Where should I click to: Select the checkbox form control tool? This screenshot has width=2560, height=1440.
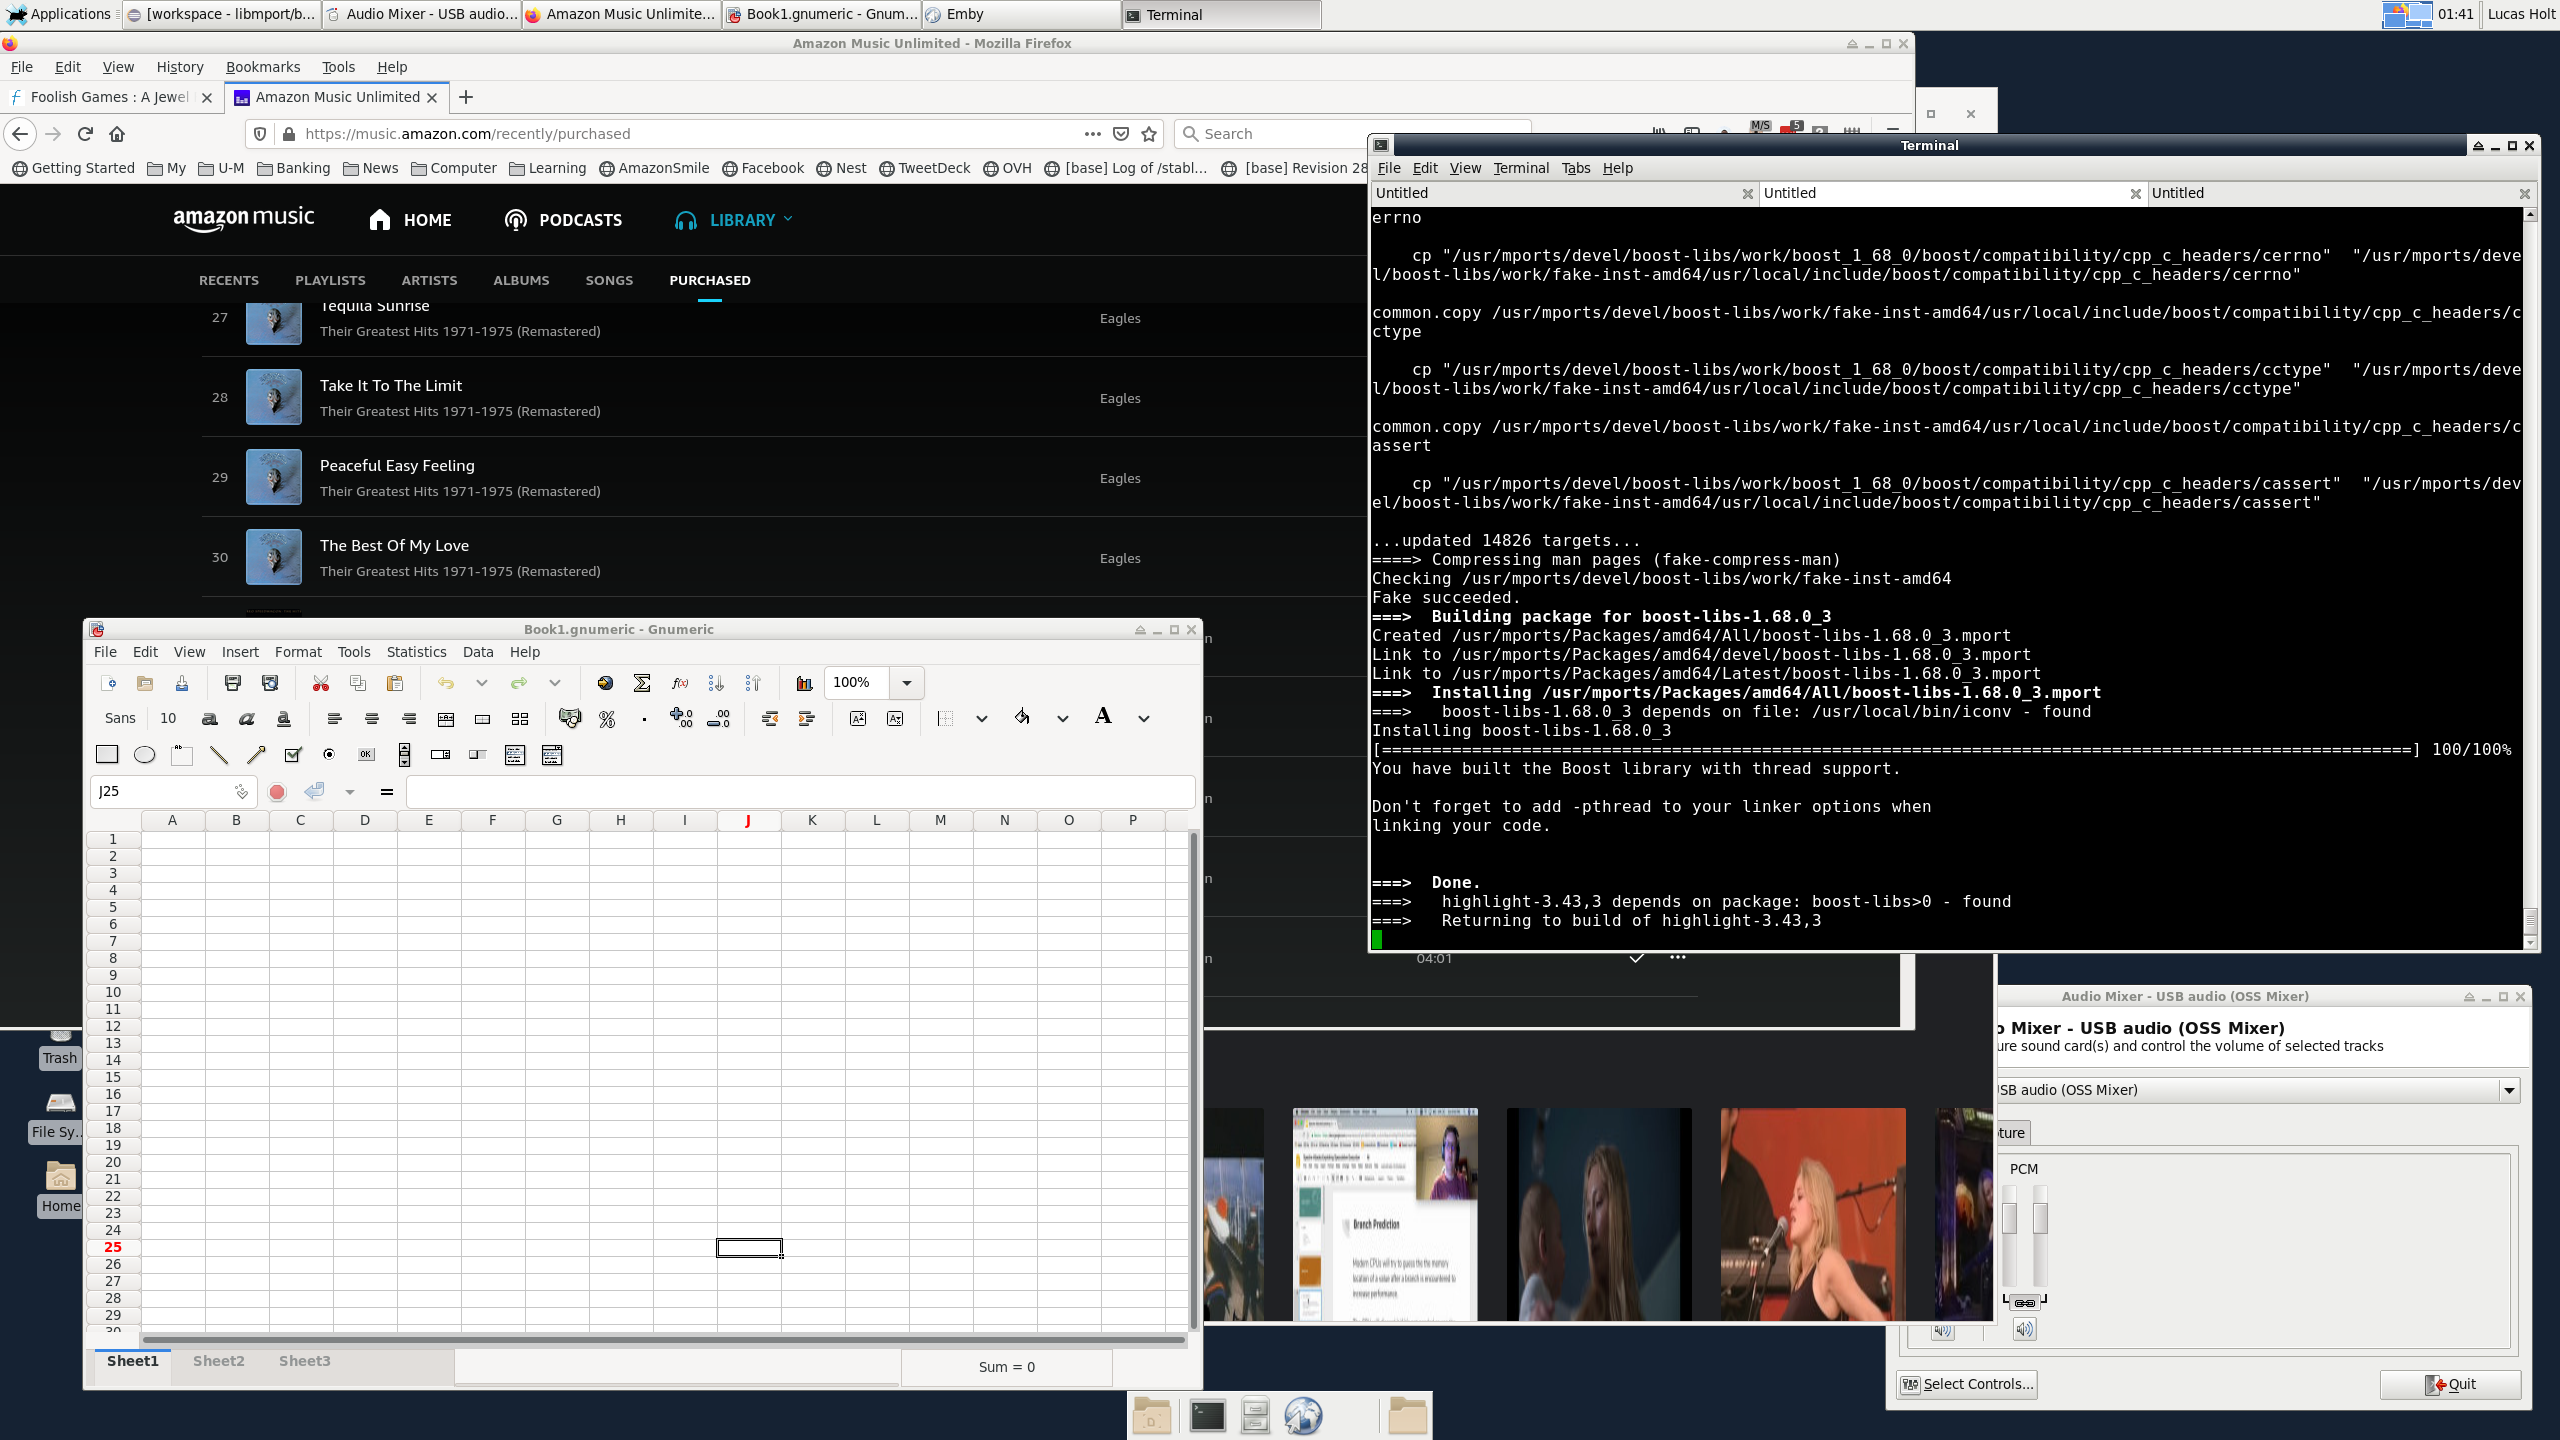[293, 755]
